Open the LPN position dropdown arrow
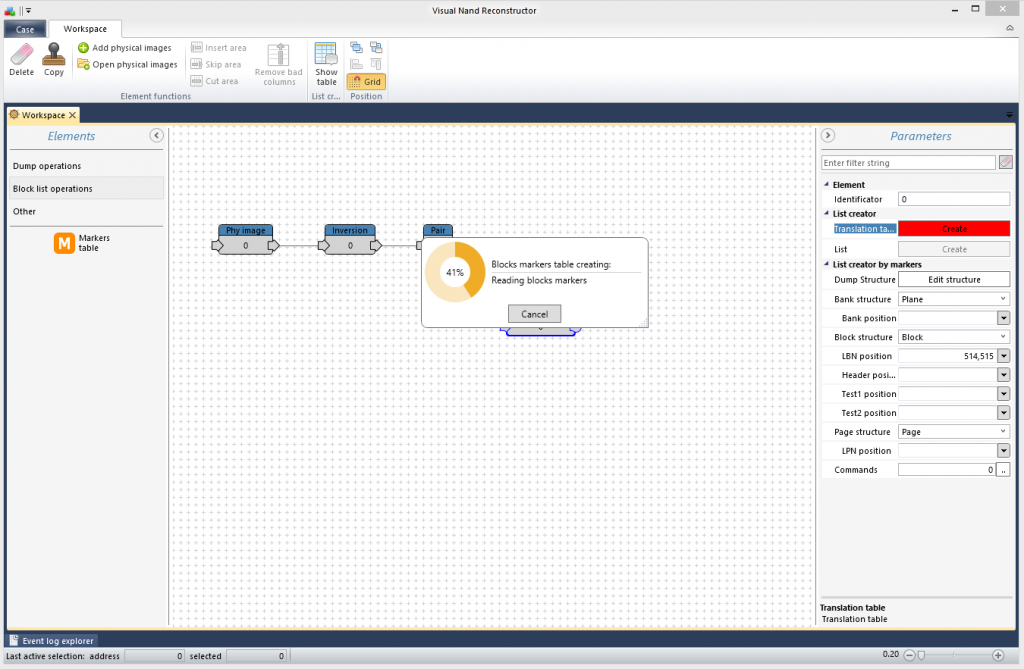The height and width of the screenshot is (669, 1024). click(1004, 451)
